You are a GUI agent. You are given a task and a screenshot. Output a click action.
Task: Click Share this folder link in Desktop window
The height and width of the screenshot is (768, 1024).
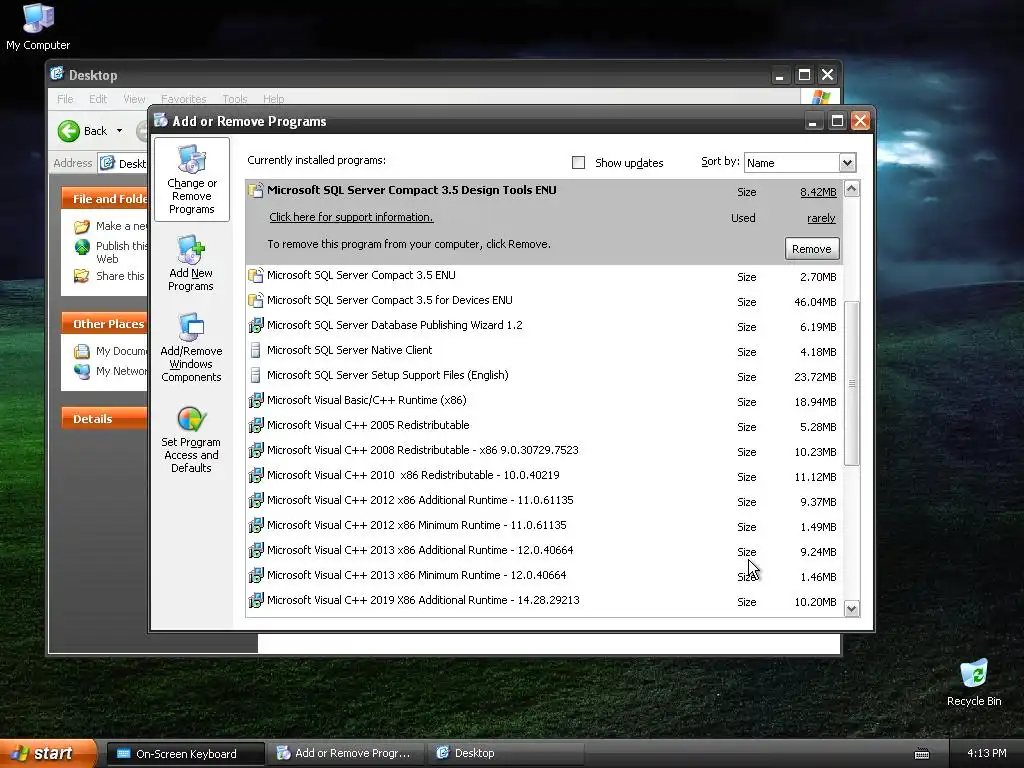point(120,276)
